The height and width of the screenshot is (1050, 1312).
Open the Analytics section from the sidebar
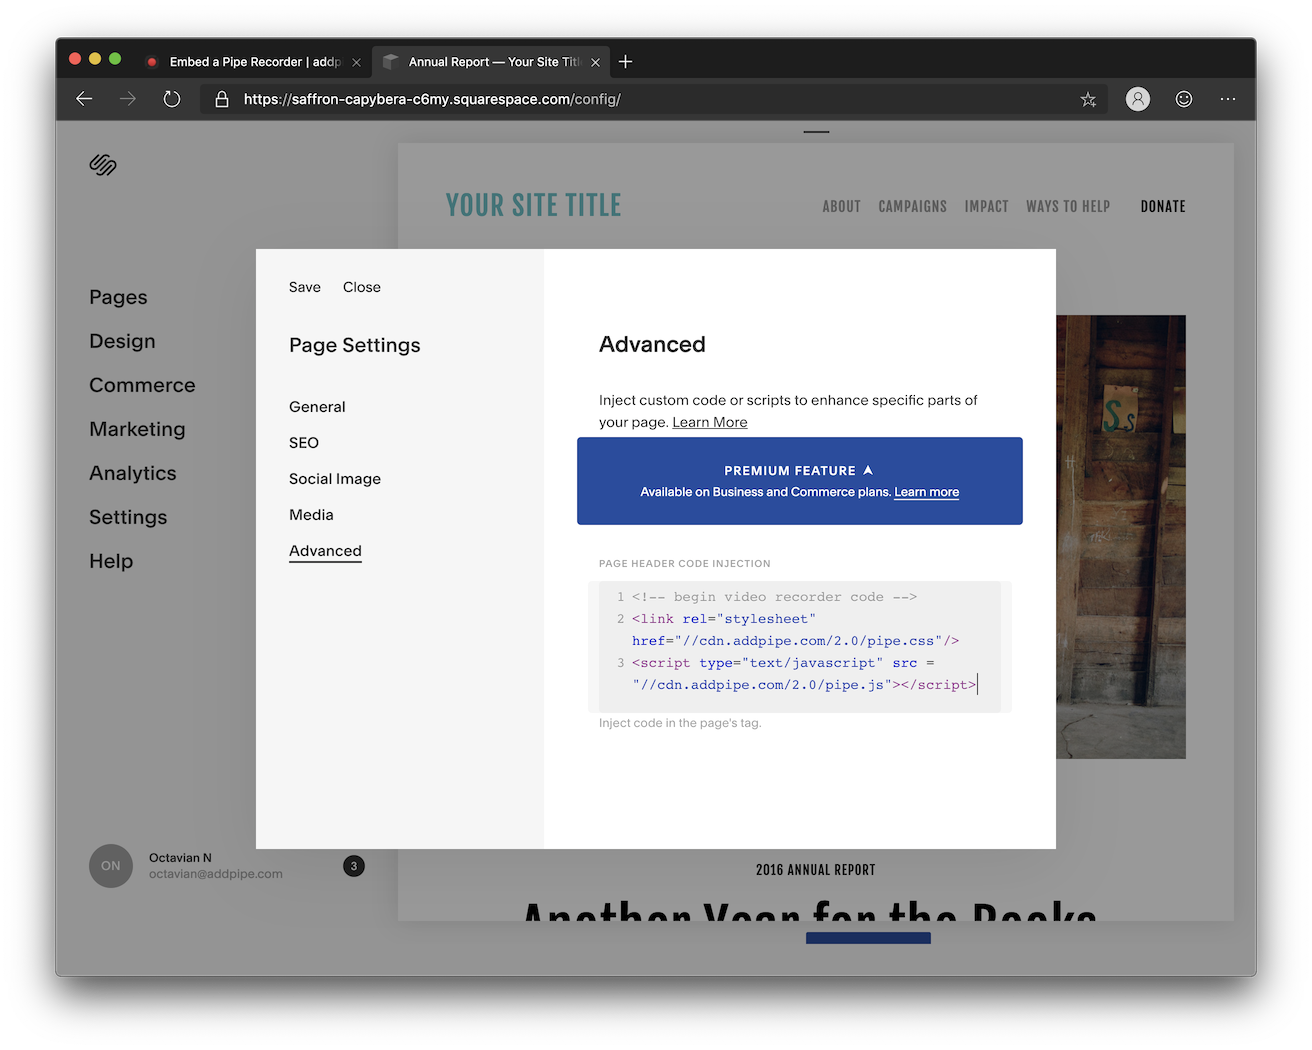(132, 473)
